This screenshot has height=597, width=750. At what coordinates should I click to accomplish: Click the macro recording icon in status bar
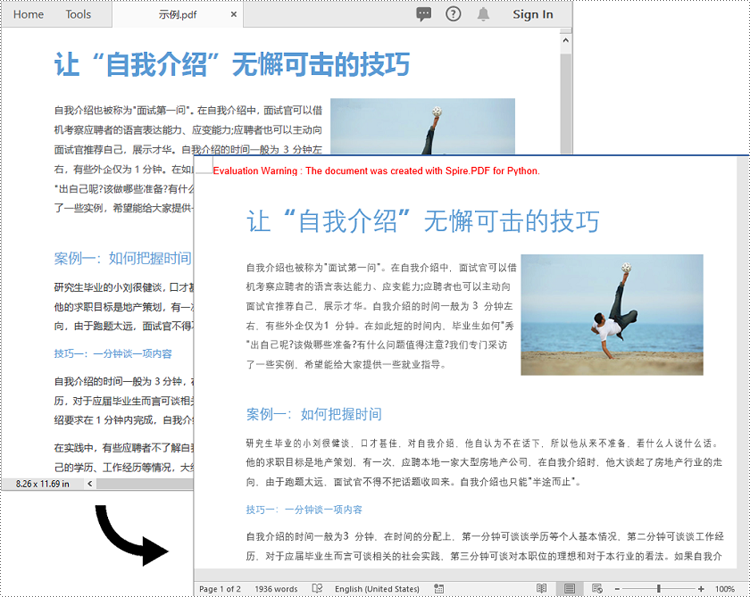[x=439, y=588]
